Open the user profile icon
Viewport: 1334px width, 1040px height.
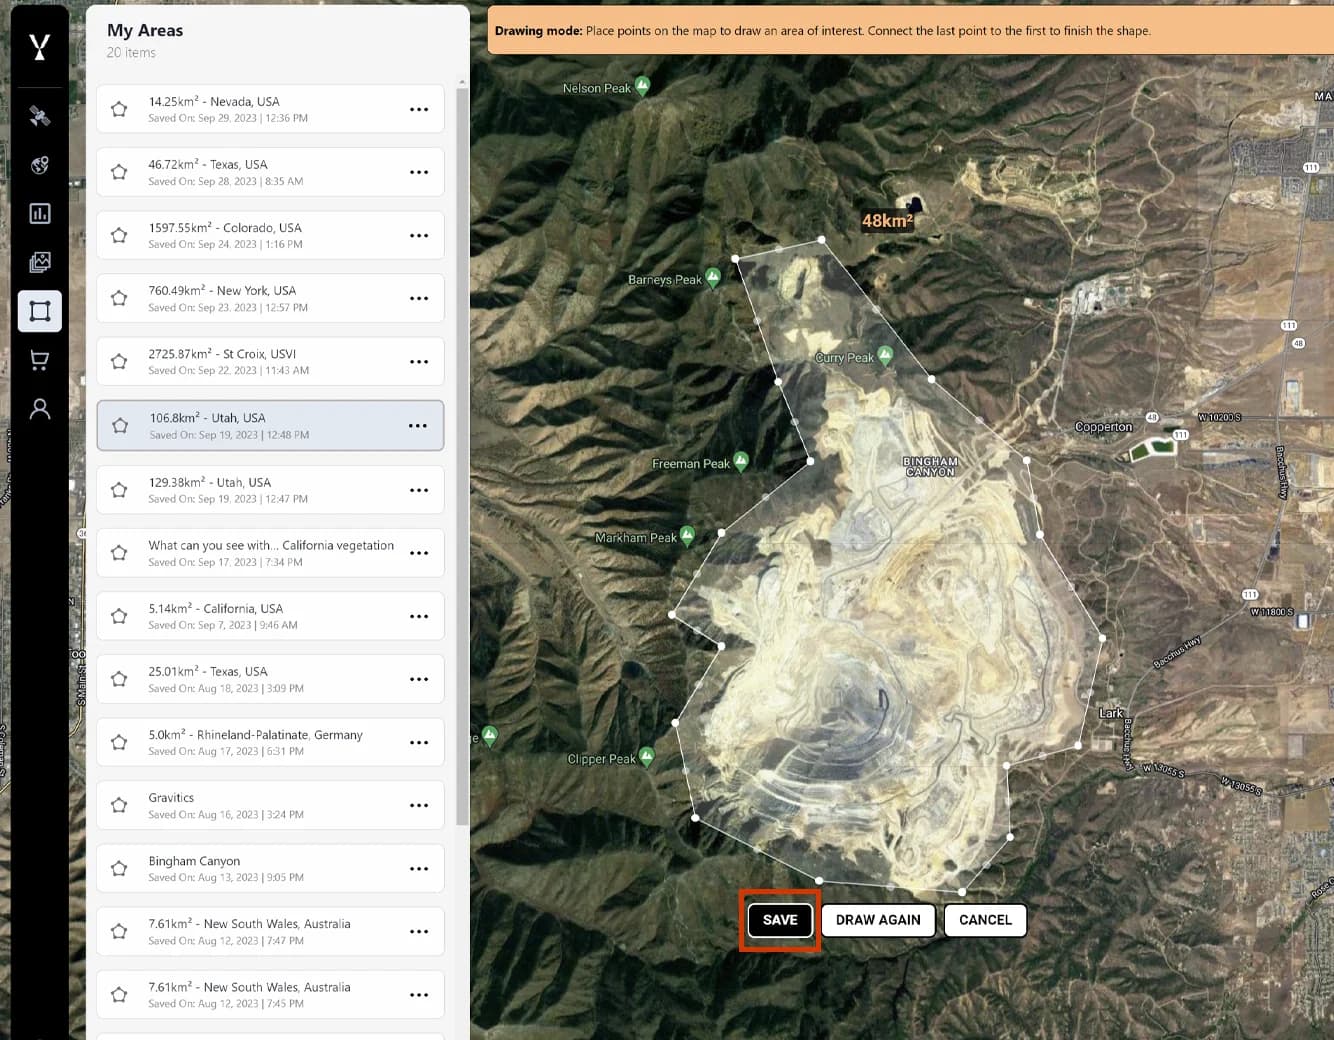coord(40,409)
